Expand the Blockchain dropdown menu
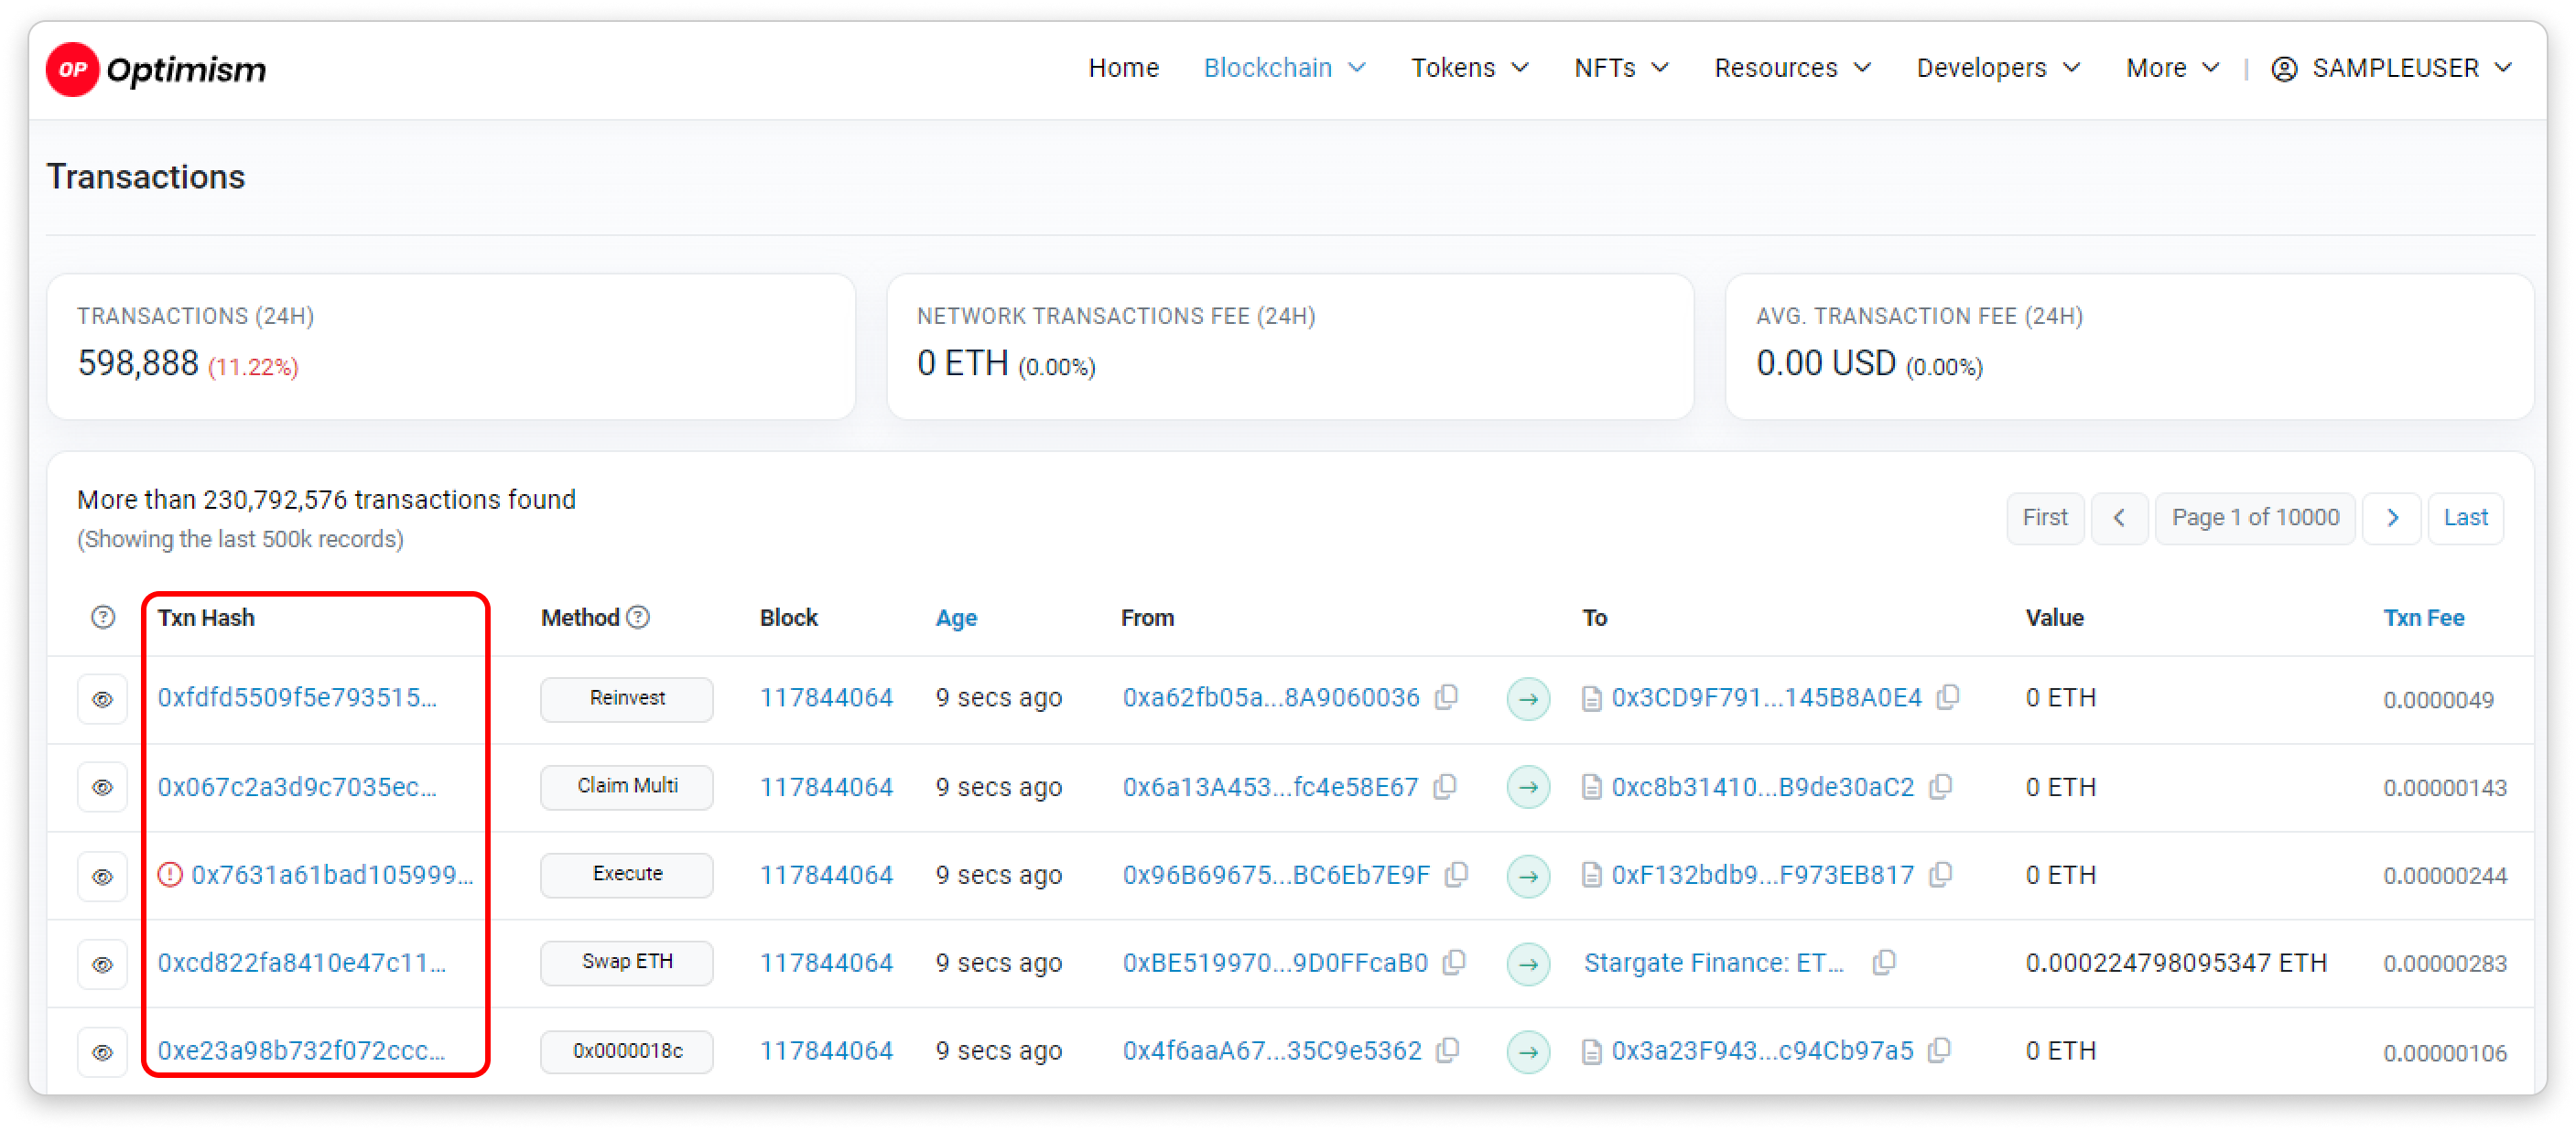This screenshot has width=2576, height=1131. pos(1284,68)
